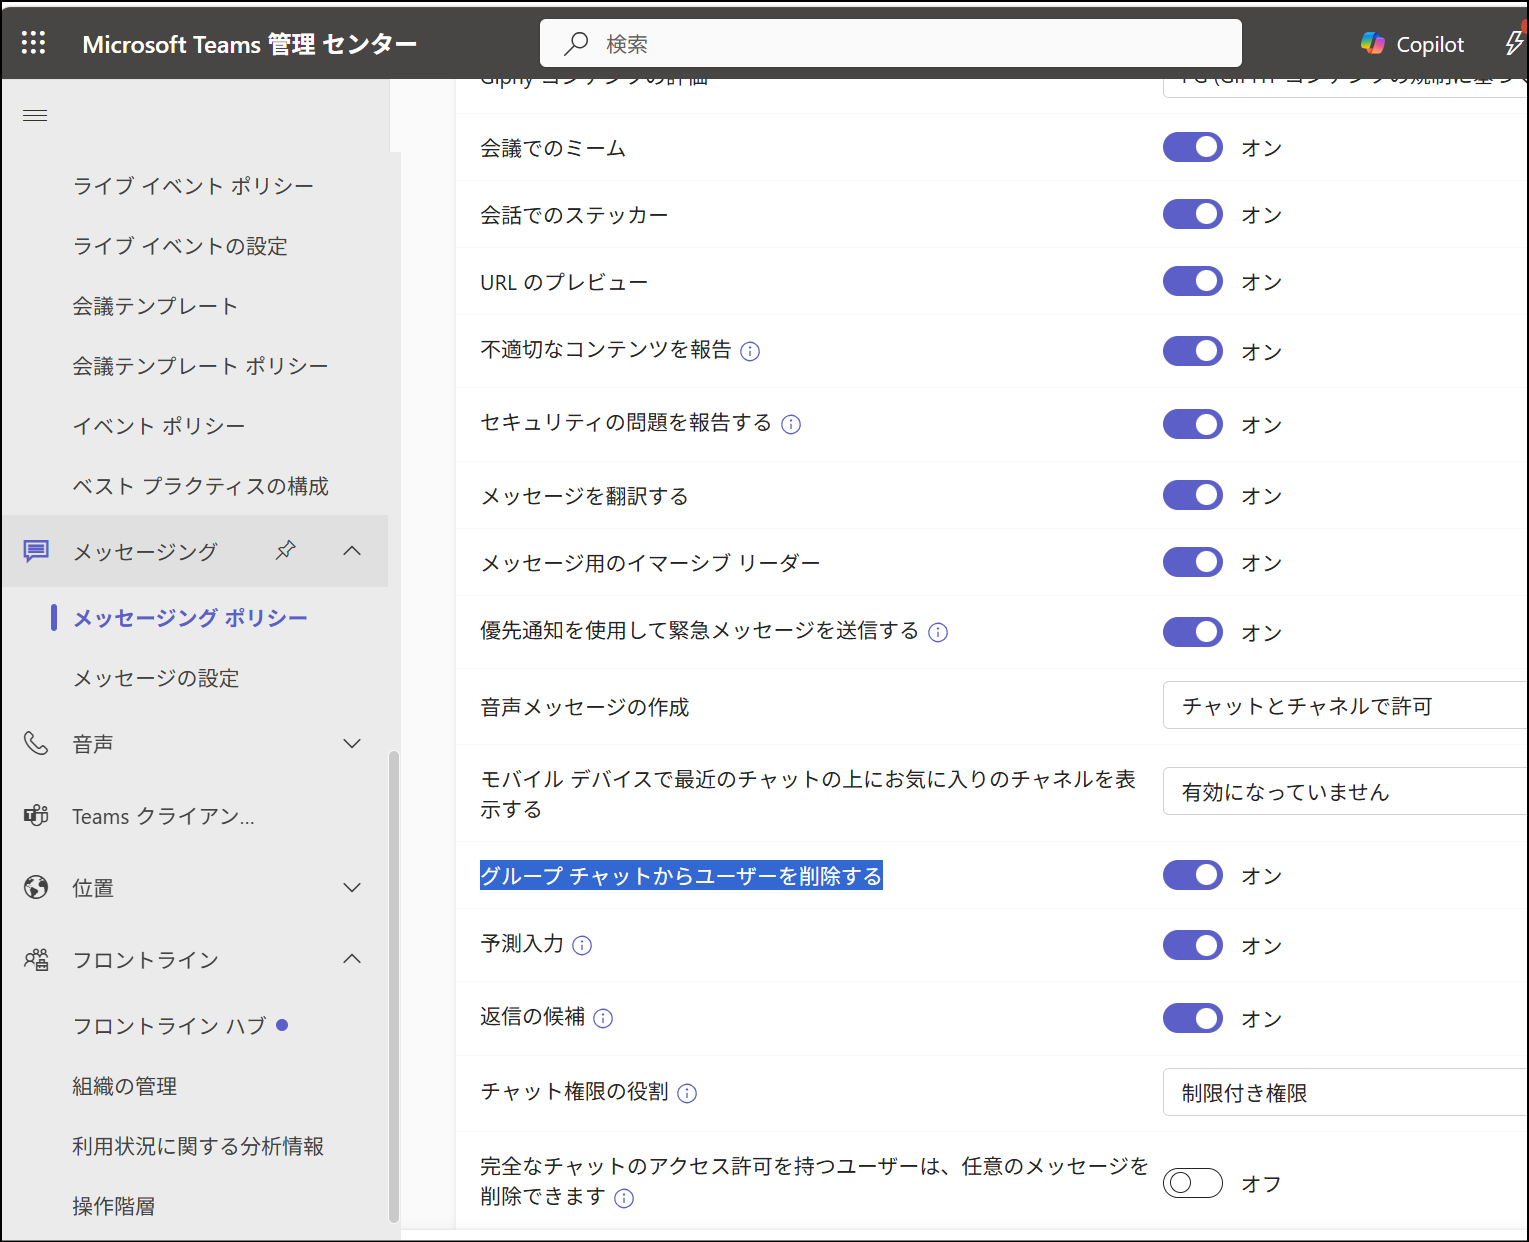Open 操作階層 page

pyautogui.click(x=114, y=1206)
